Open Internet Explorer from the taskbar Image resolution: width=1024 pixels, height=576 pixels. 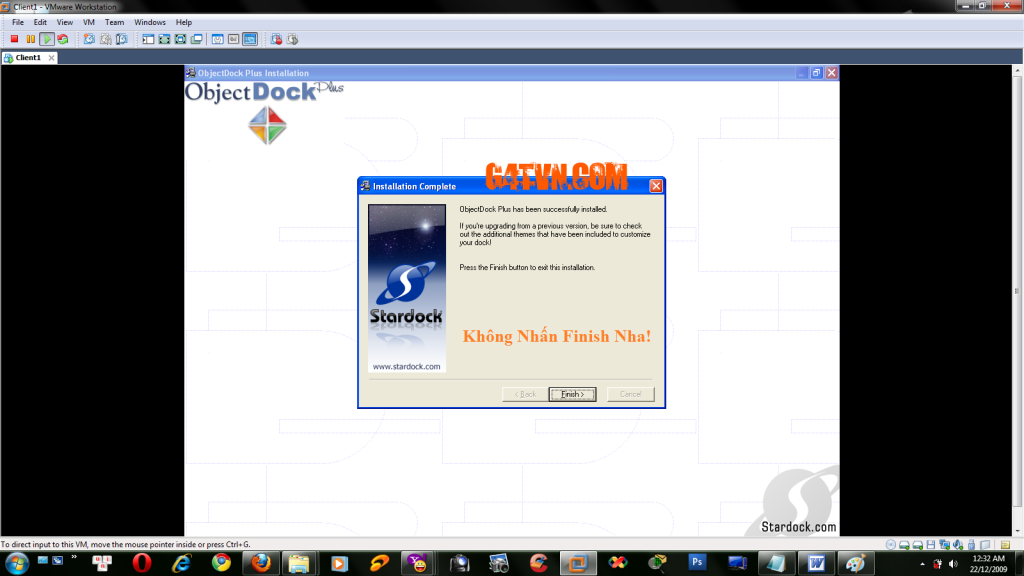click(x=181, y=563)
